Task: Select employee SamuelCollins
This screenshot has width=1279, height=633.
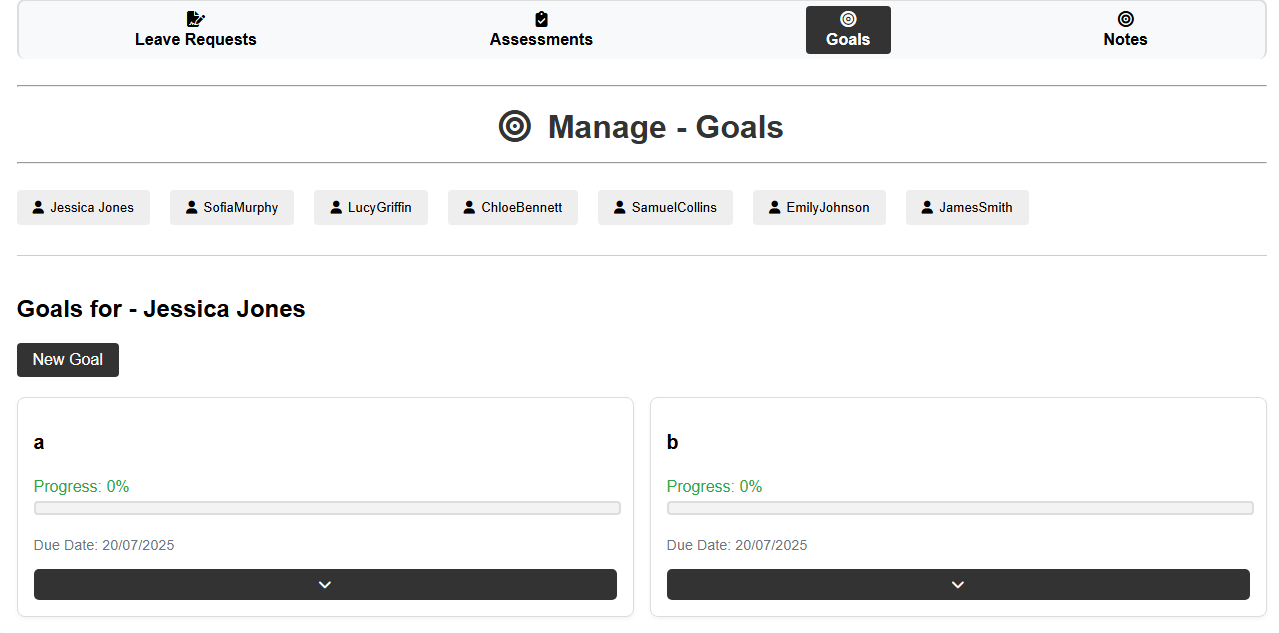Action: click(665, 207)
